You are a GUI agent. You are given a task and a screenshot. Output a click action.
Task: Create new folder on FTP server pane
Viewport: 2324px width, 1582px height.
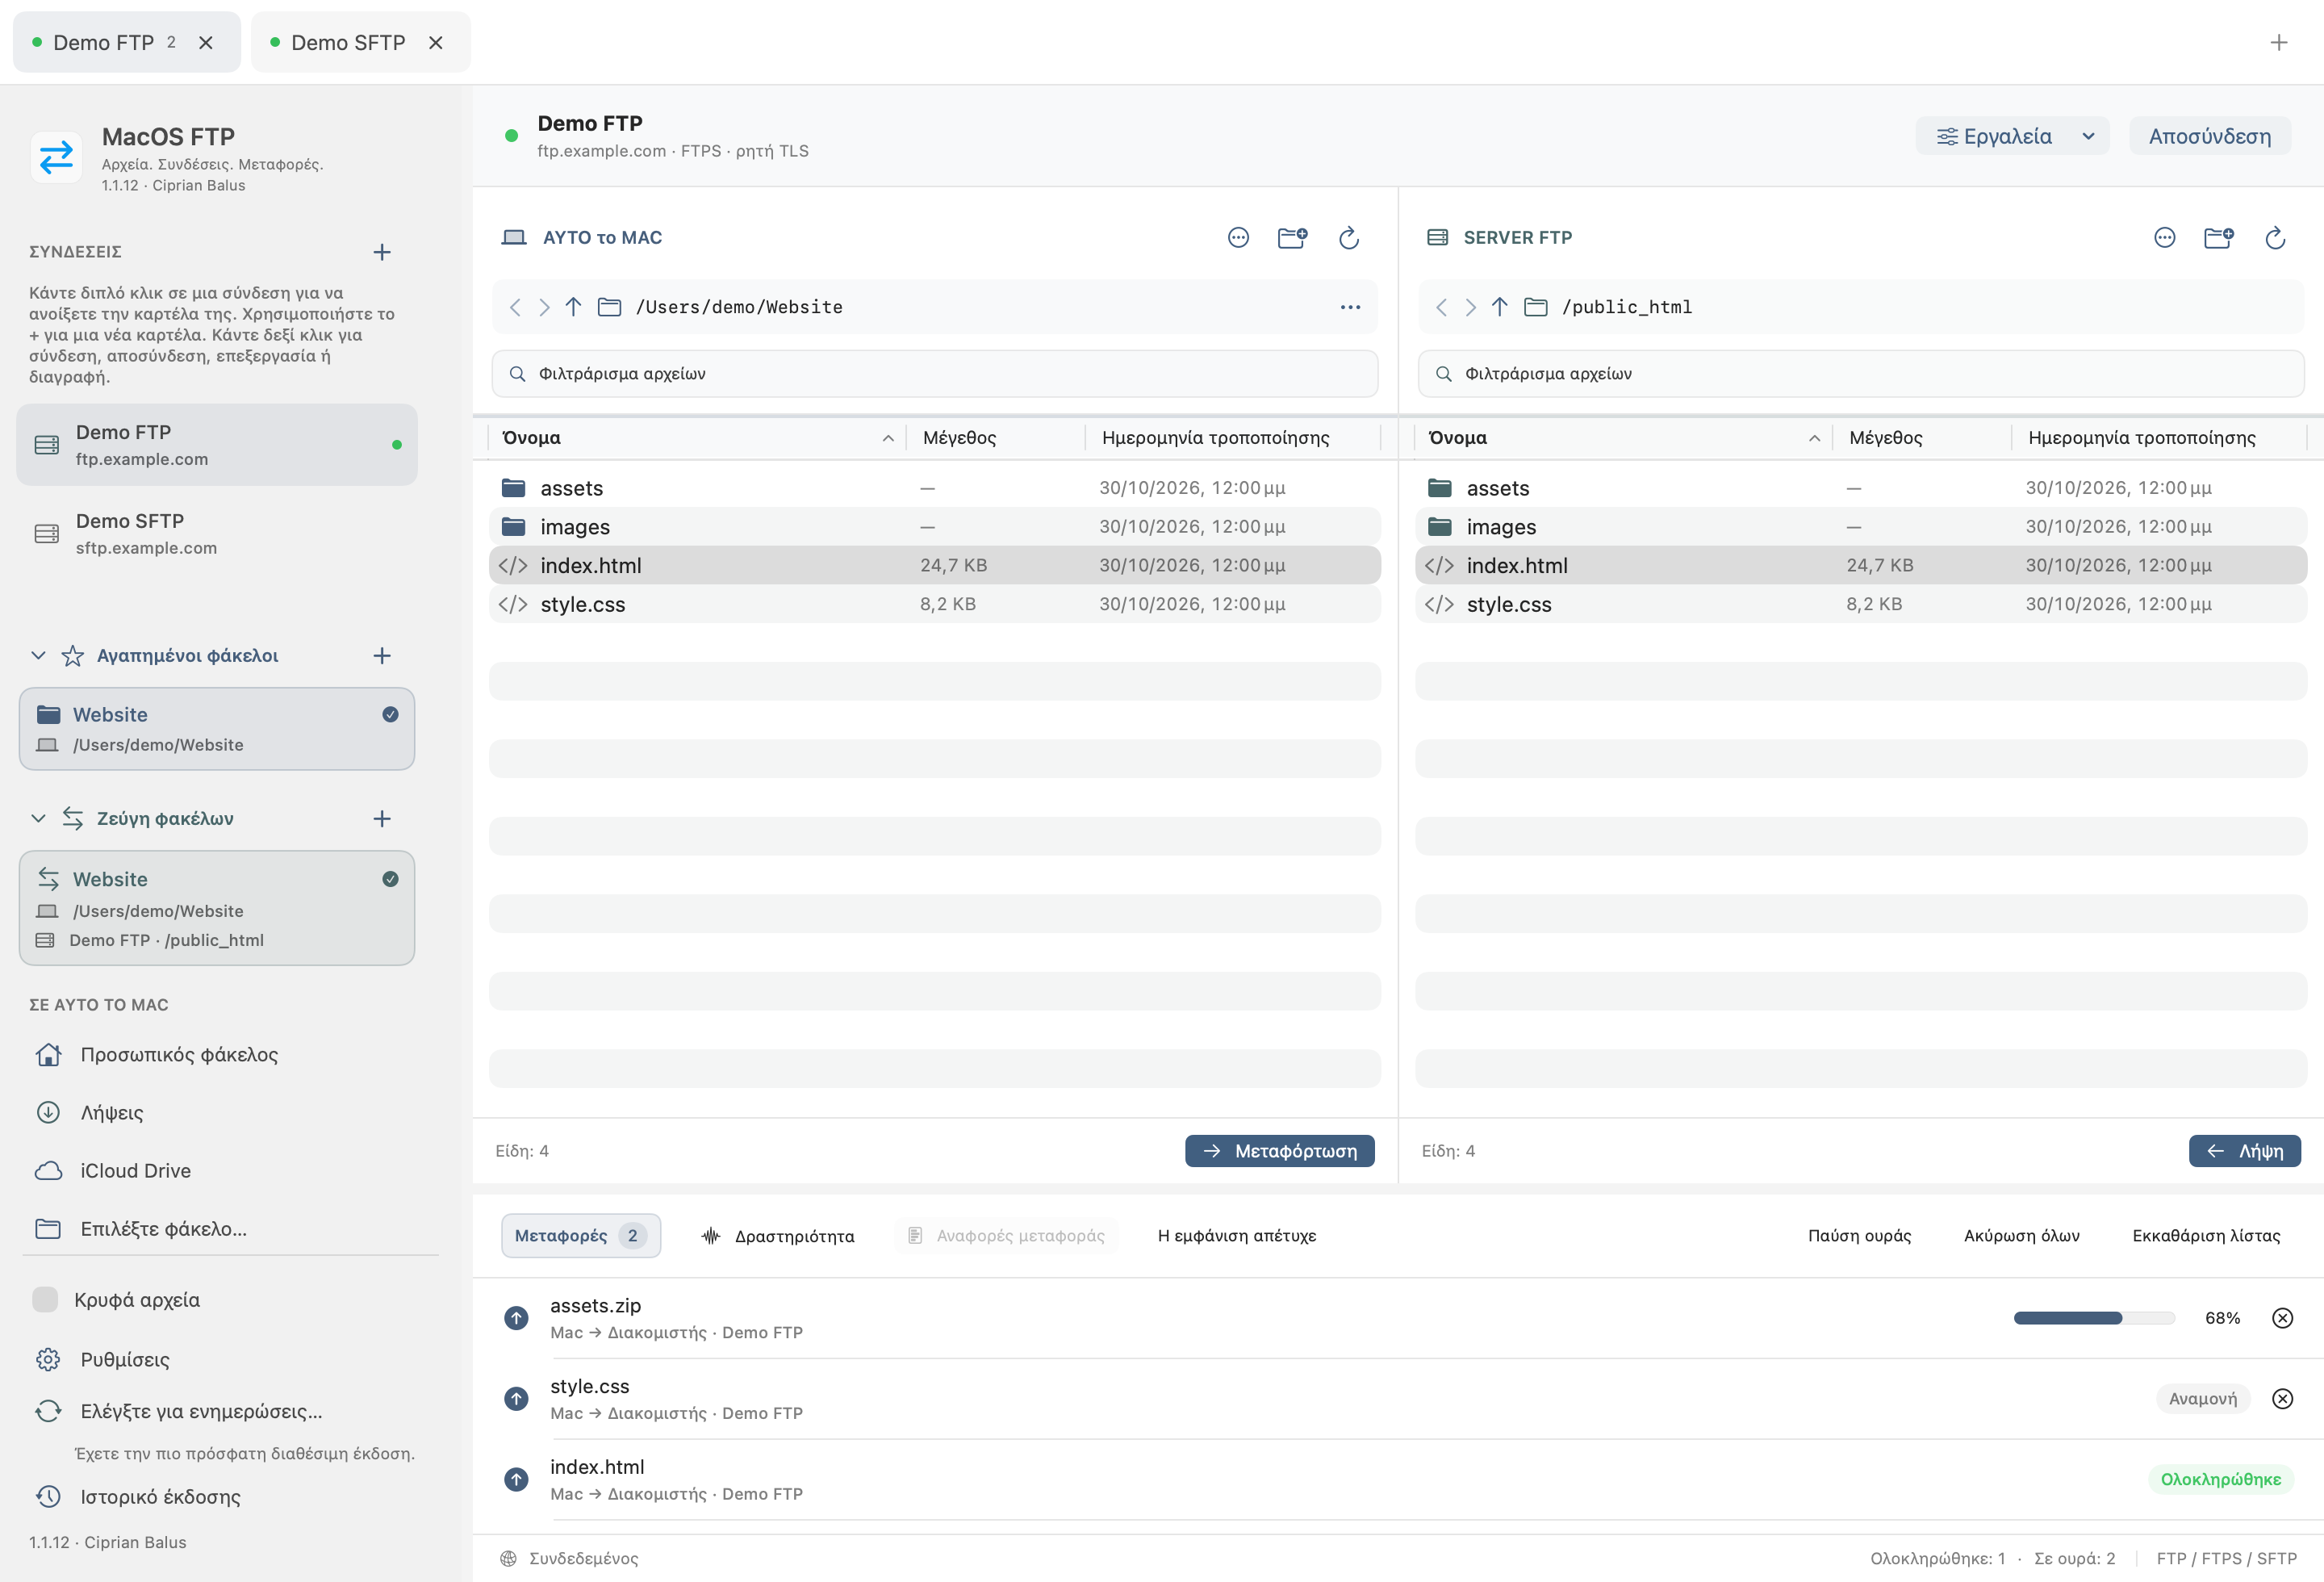pos(2218,238)
